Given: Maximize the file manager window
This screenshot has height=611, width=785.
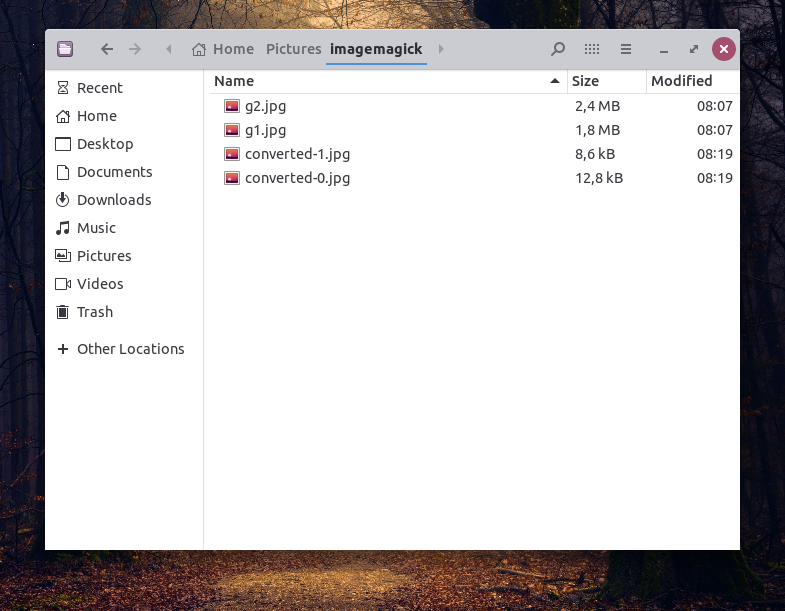Looking at the screenshot, I should point(694,49).
